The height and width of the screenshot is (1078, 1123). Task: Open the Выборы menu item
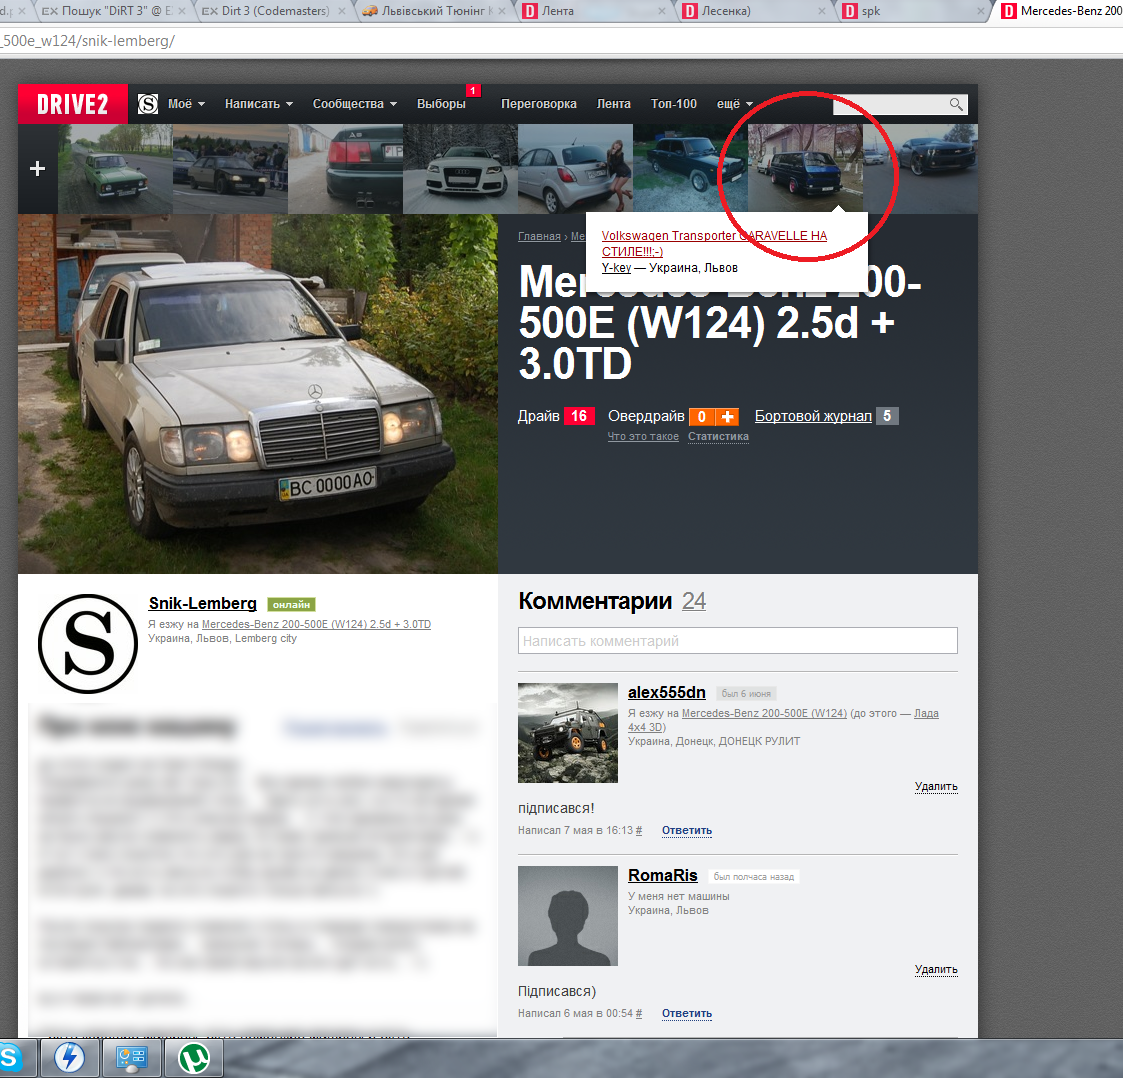(x=441, y=104)
